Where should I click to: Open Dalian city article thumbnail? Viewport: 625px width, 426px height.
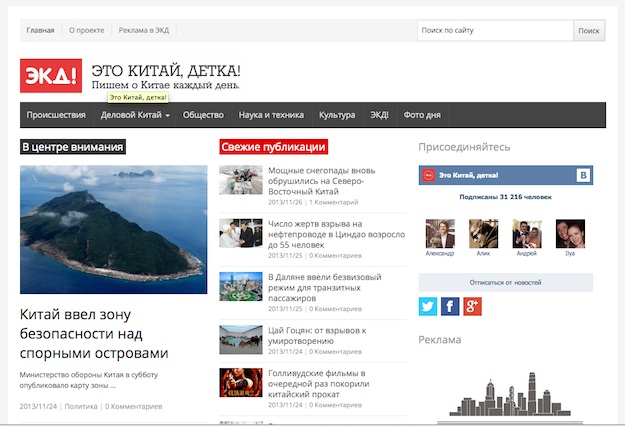(x=241, y=287)
